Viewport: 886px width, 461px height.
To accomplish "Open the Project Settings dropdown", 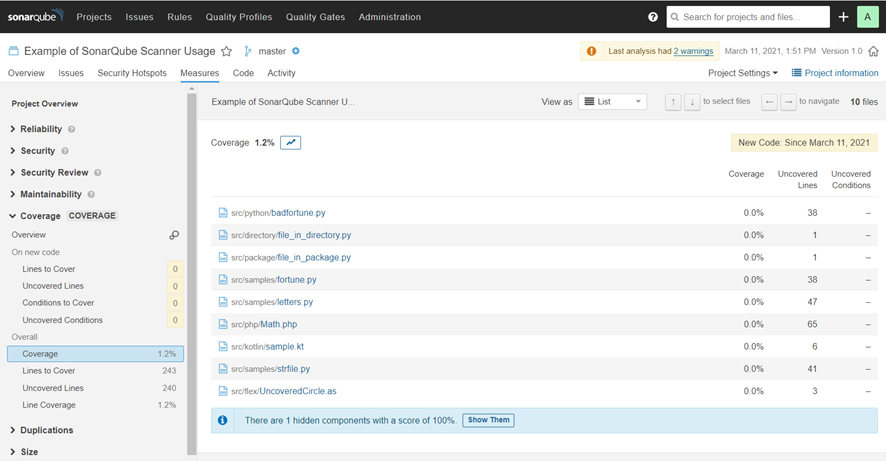I will point(742,73).
